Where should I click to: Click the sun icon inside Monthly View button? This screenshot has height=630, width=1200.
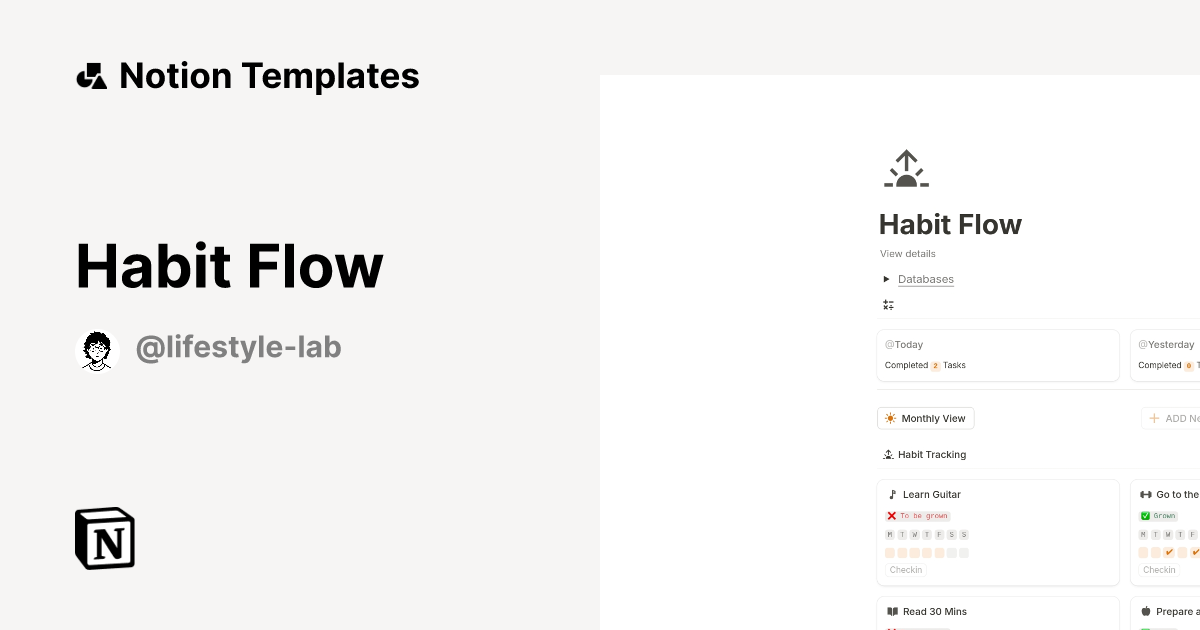click(890, 418)
